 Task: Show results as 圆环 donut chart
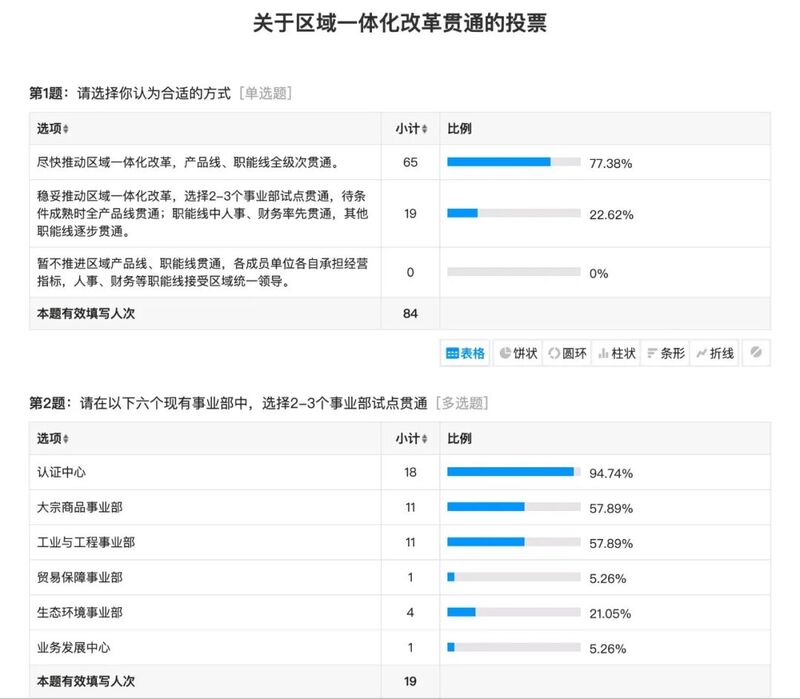pos(567,353)
